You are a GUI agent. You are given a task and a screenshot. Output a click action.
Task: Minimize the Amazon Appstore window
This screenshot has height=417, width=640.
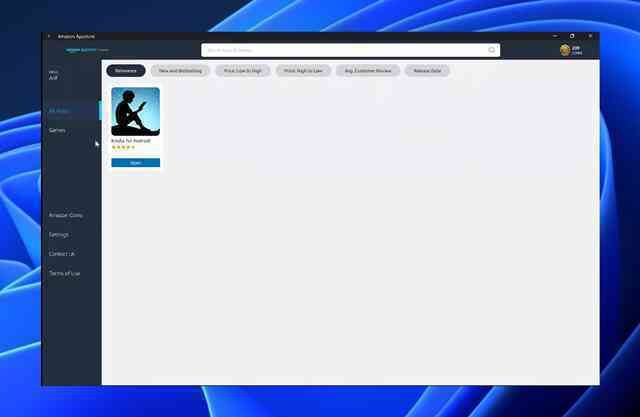tap(555, 36)
